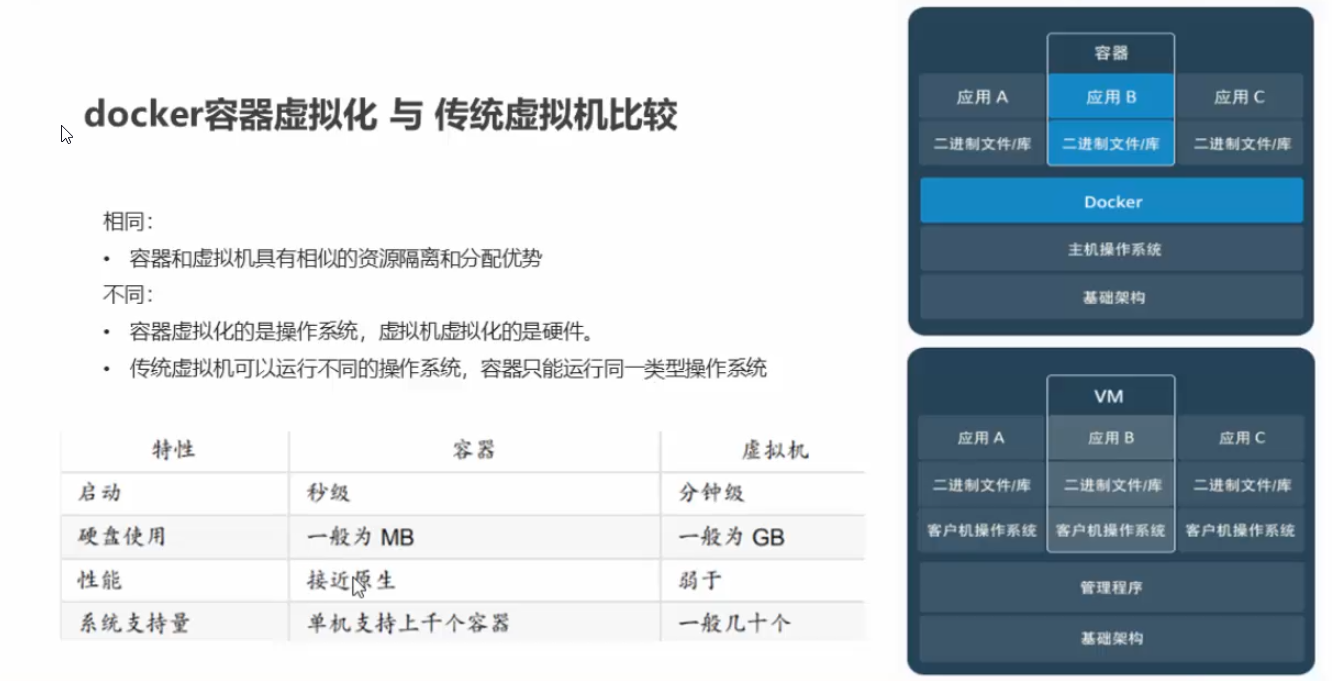Viewport: 1332px width, 681px height.
Task: Select the '秒级' table cell
Action: tap(329, 493)
